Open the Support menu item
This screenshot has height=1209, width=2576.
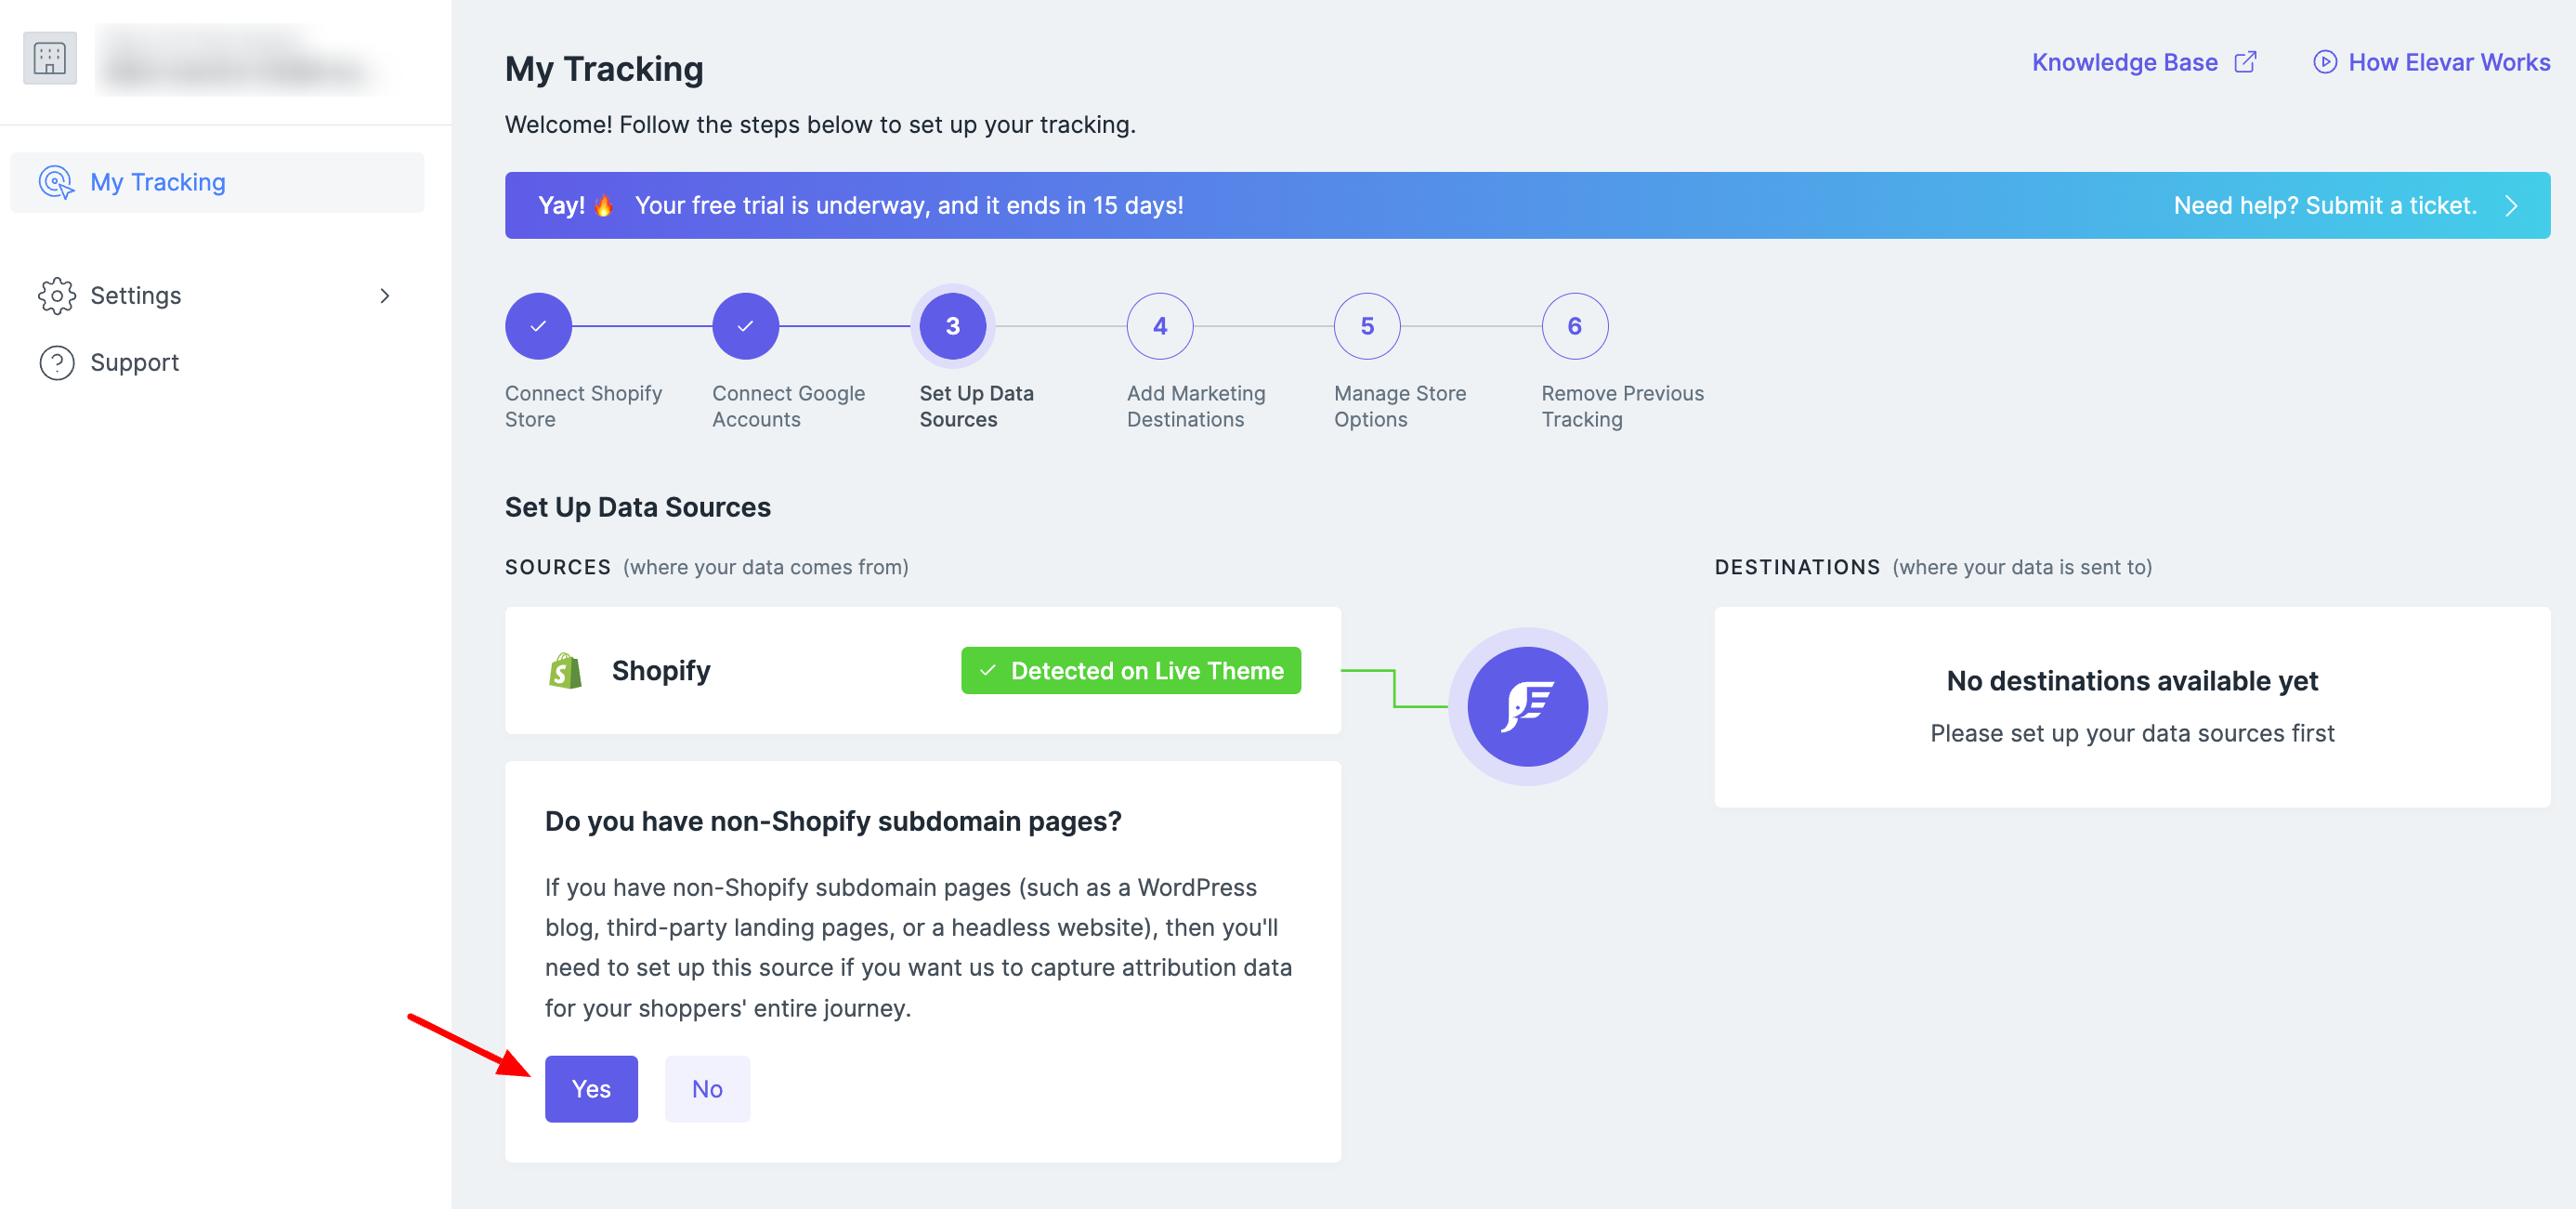click(x=134, y=363)
